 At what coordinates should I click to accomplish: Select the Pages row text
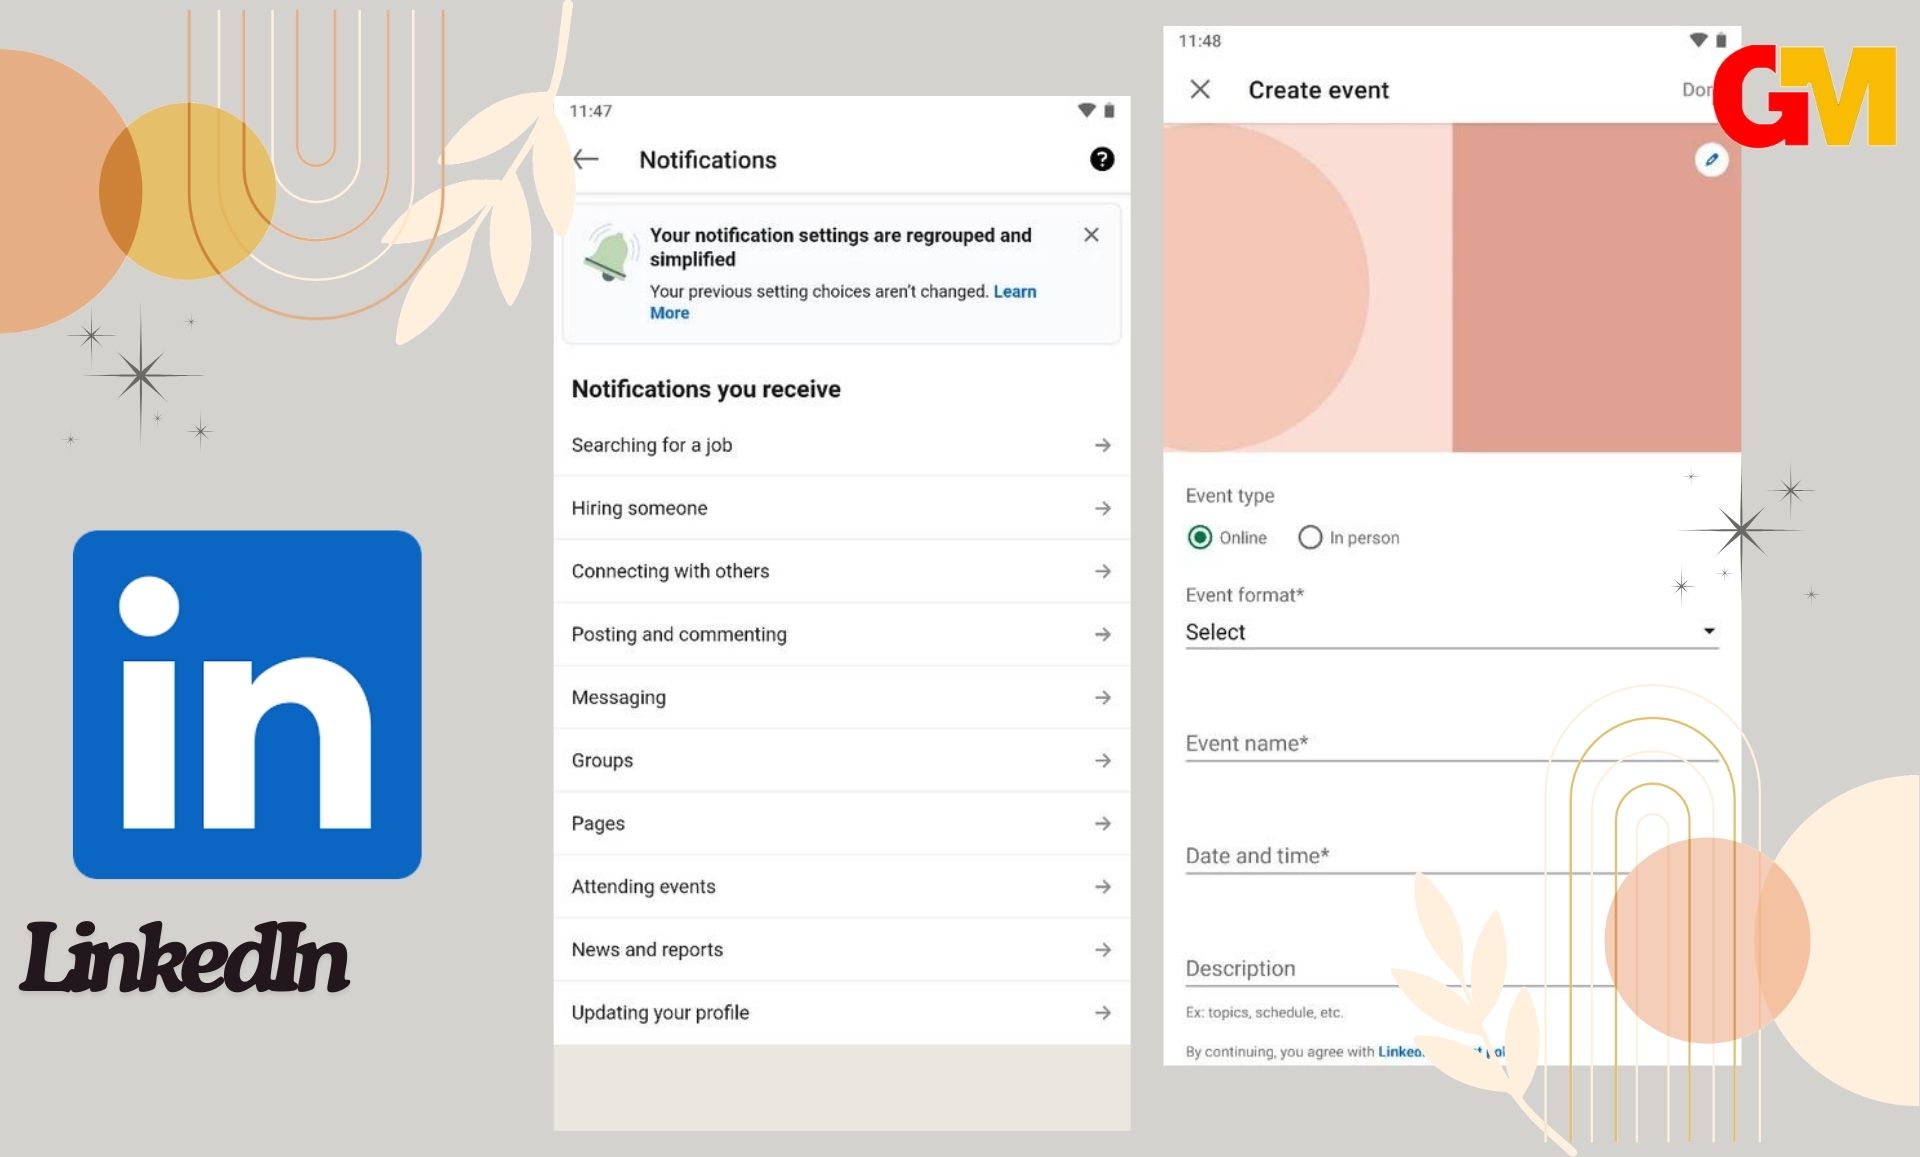pyautogui.click(x=598, y=823)
